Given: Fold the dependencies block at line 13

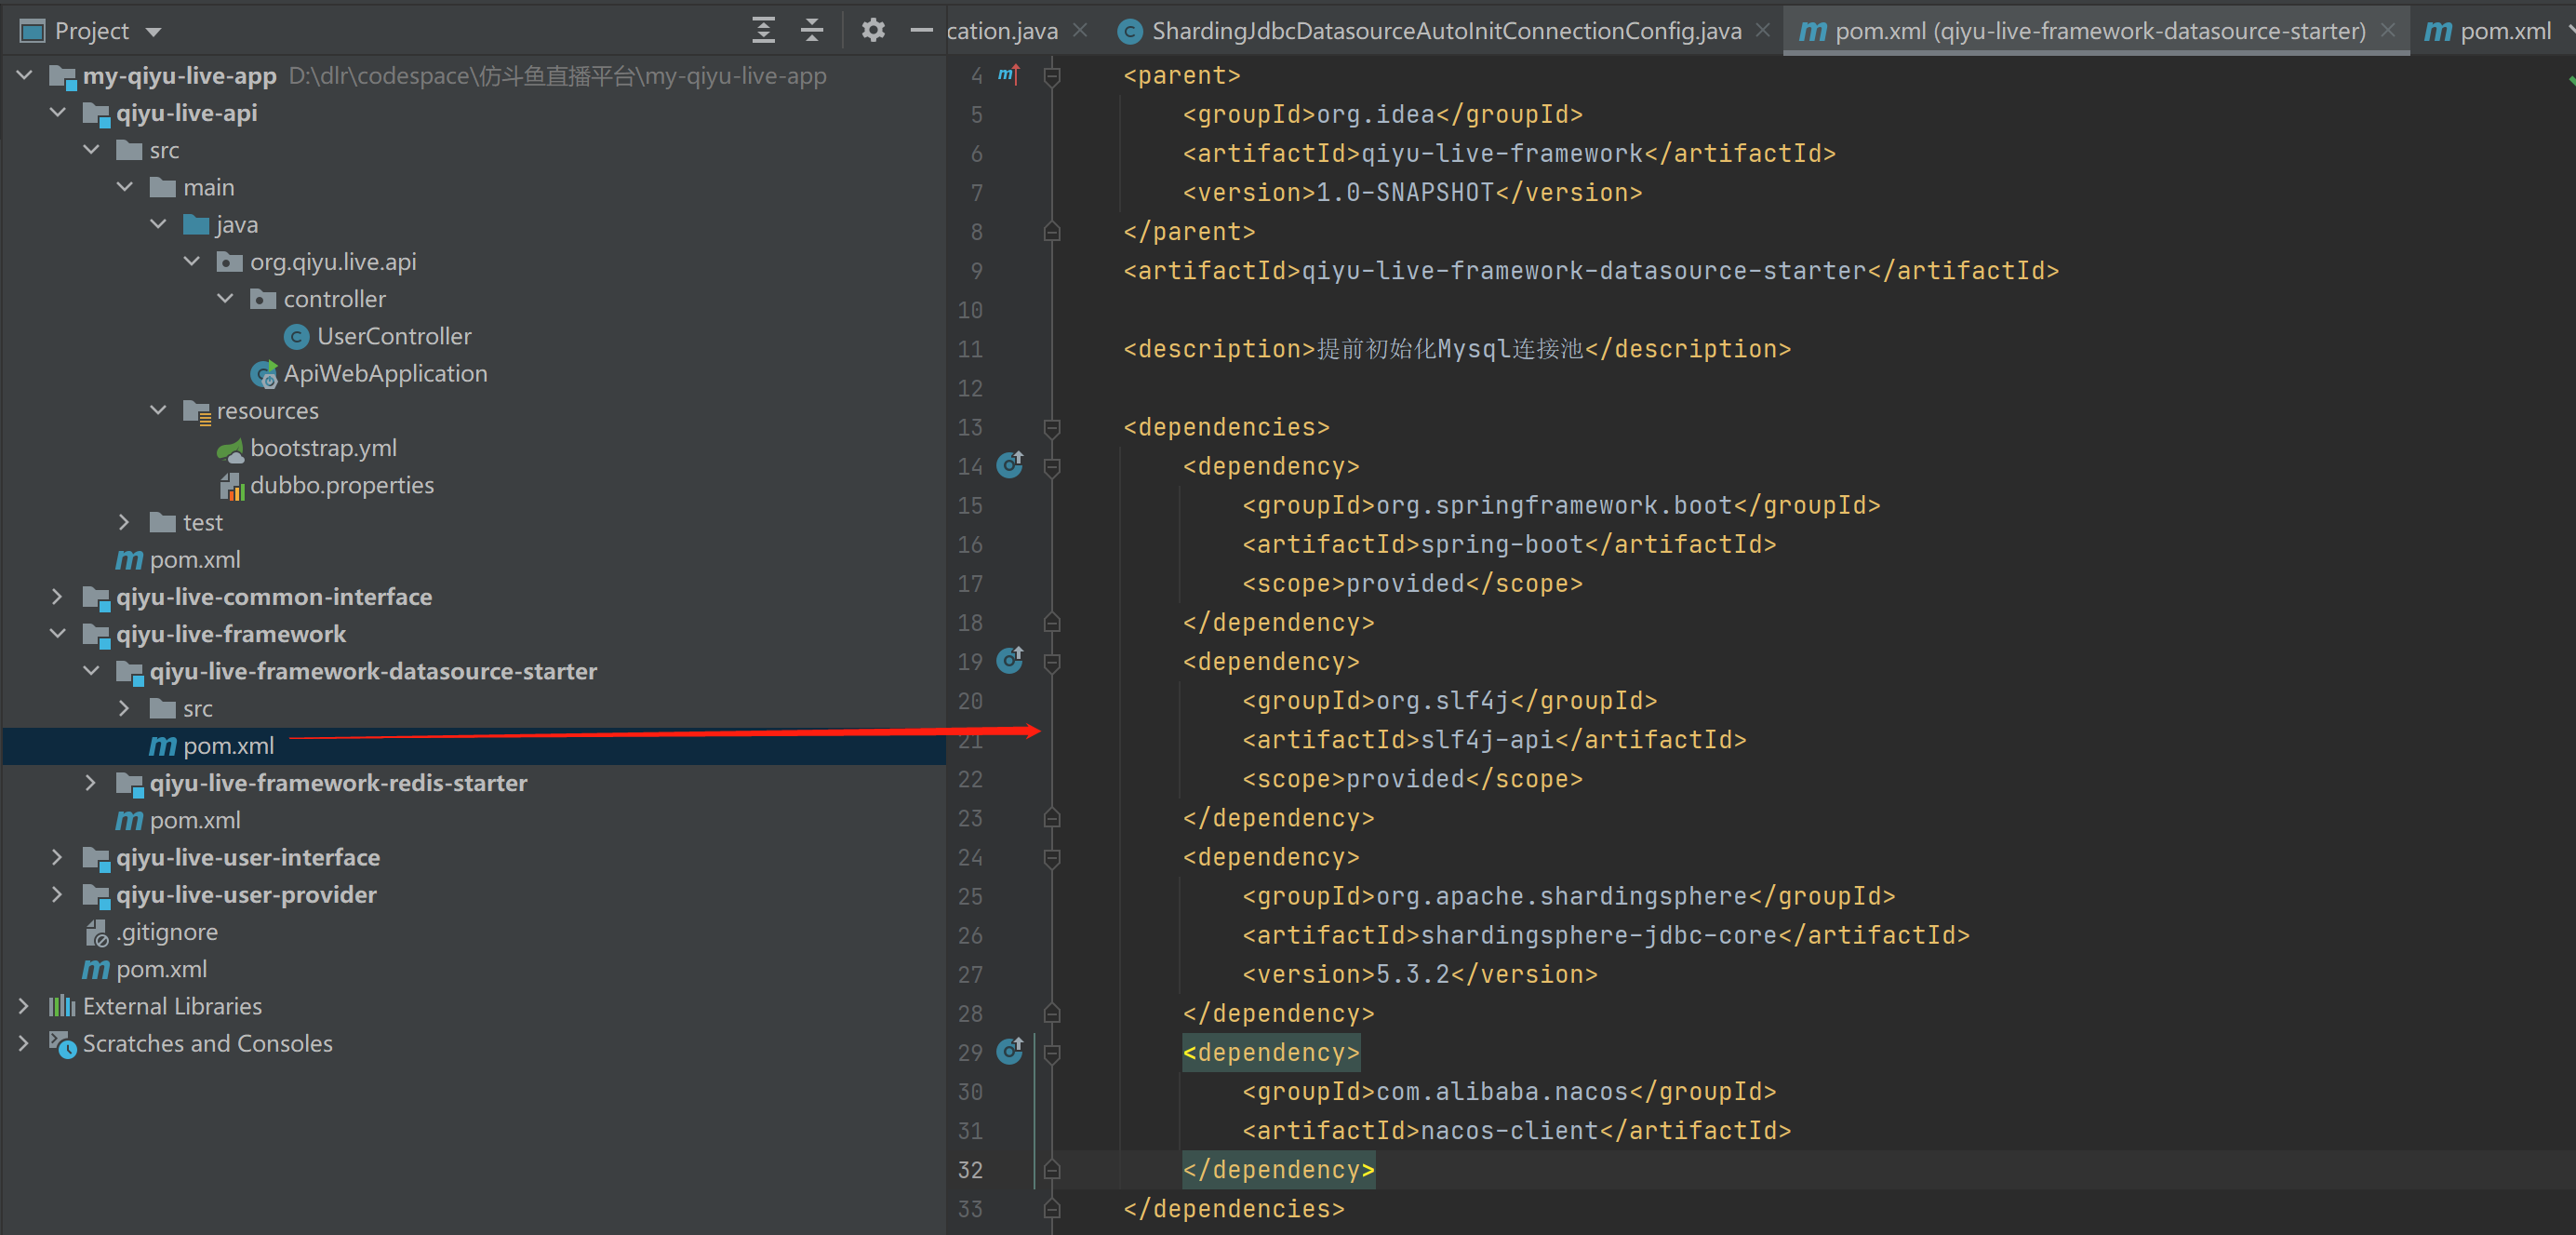Looking at the screenshot, I should coord(1051,428).
